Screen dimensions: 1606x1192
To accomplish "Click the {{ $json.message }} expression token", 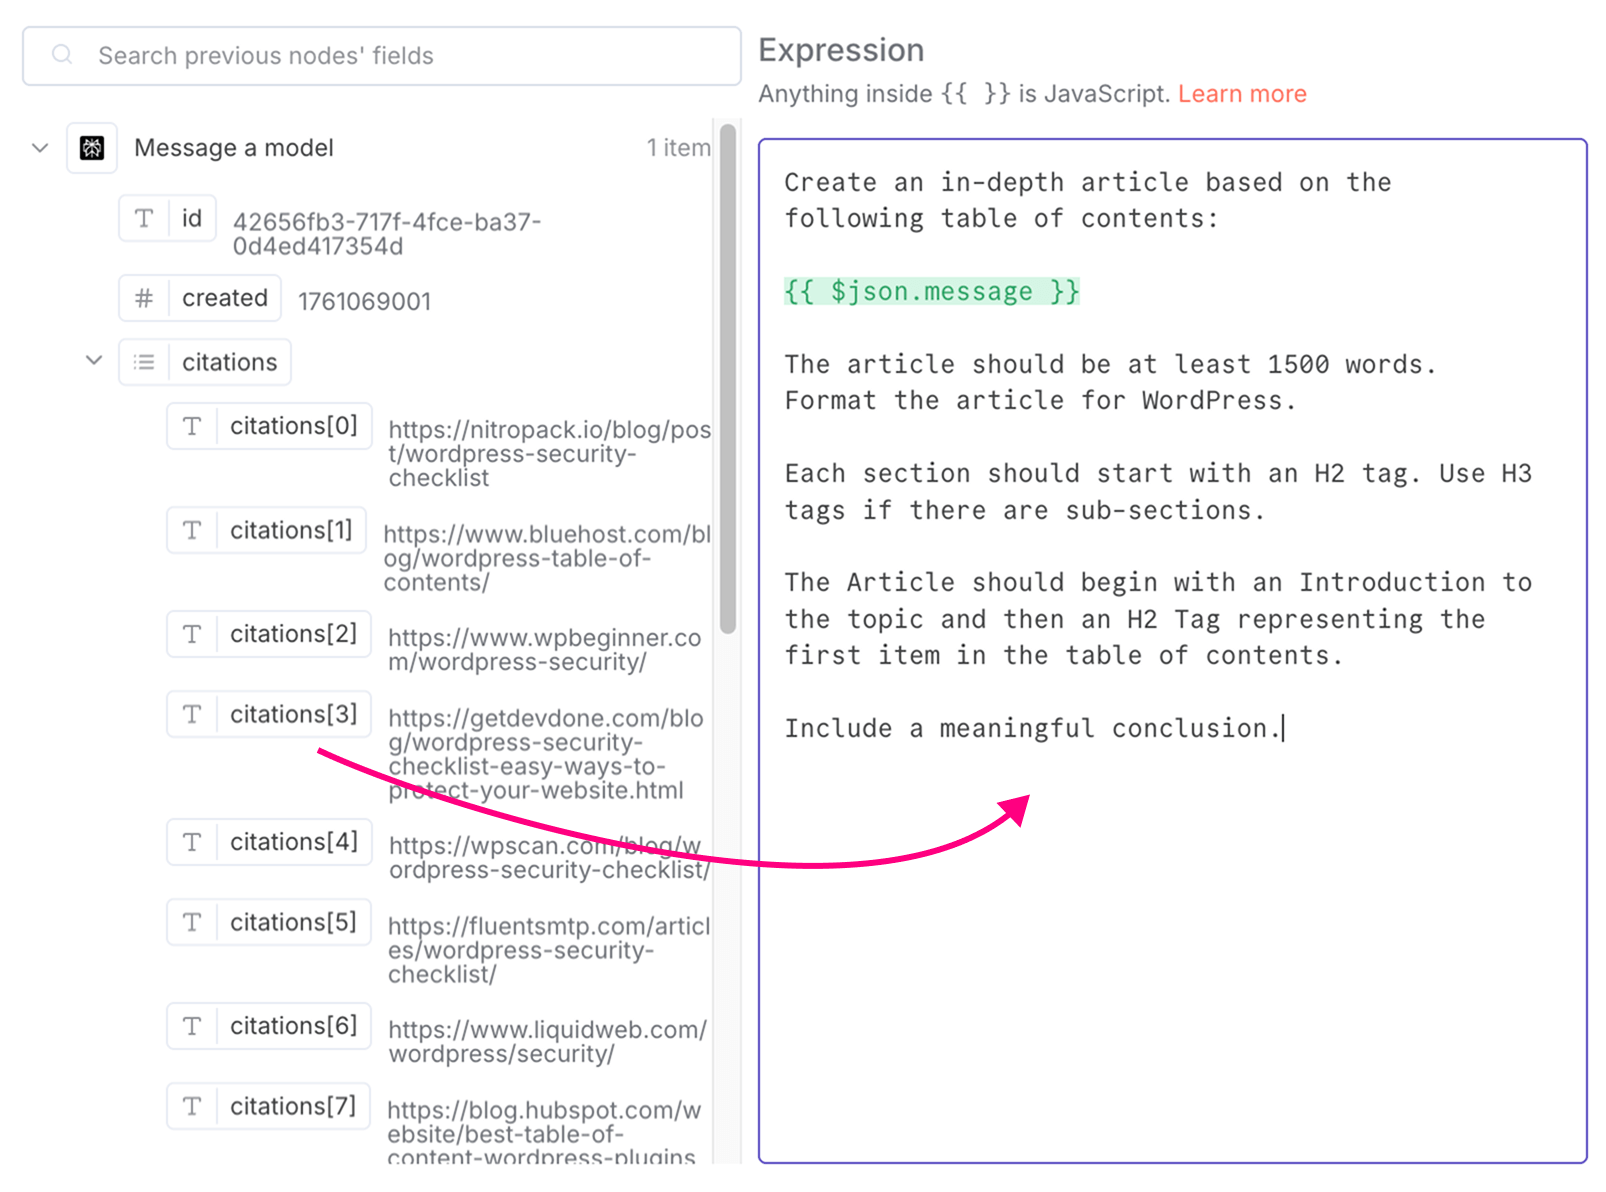I will click(931, 291).
